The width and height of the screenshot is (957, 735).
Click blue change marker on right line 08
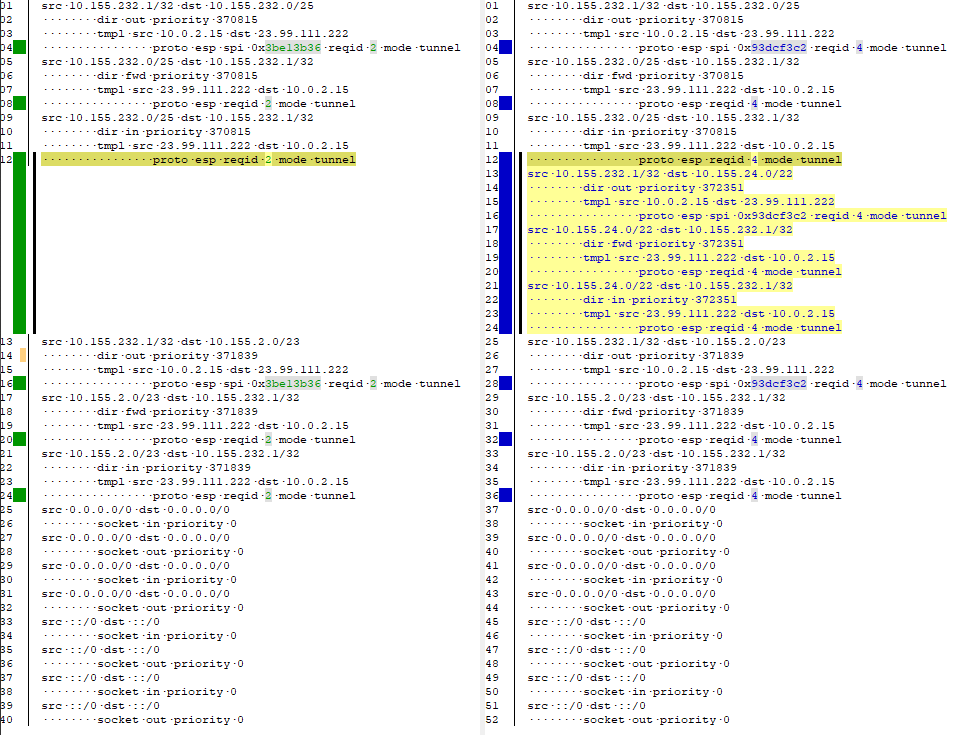click(x=506, y=103)
